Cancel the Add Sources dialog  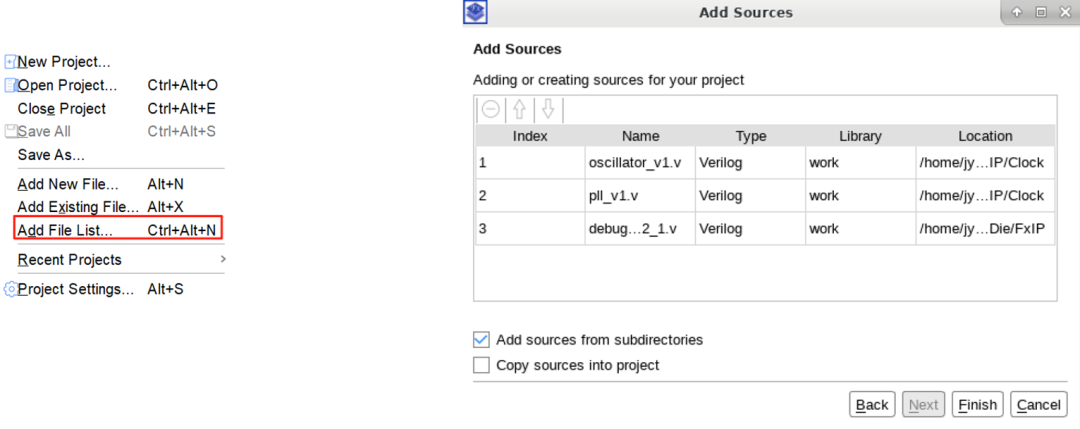click(1038, 404)
